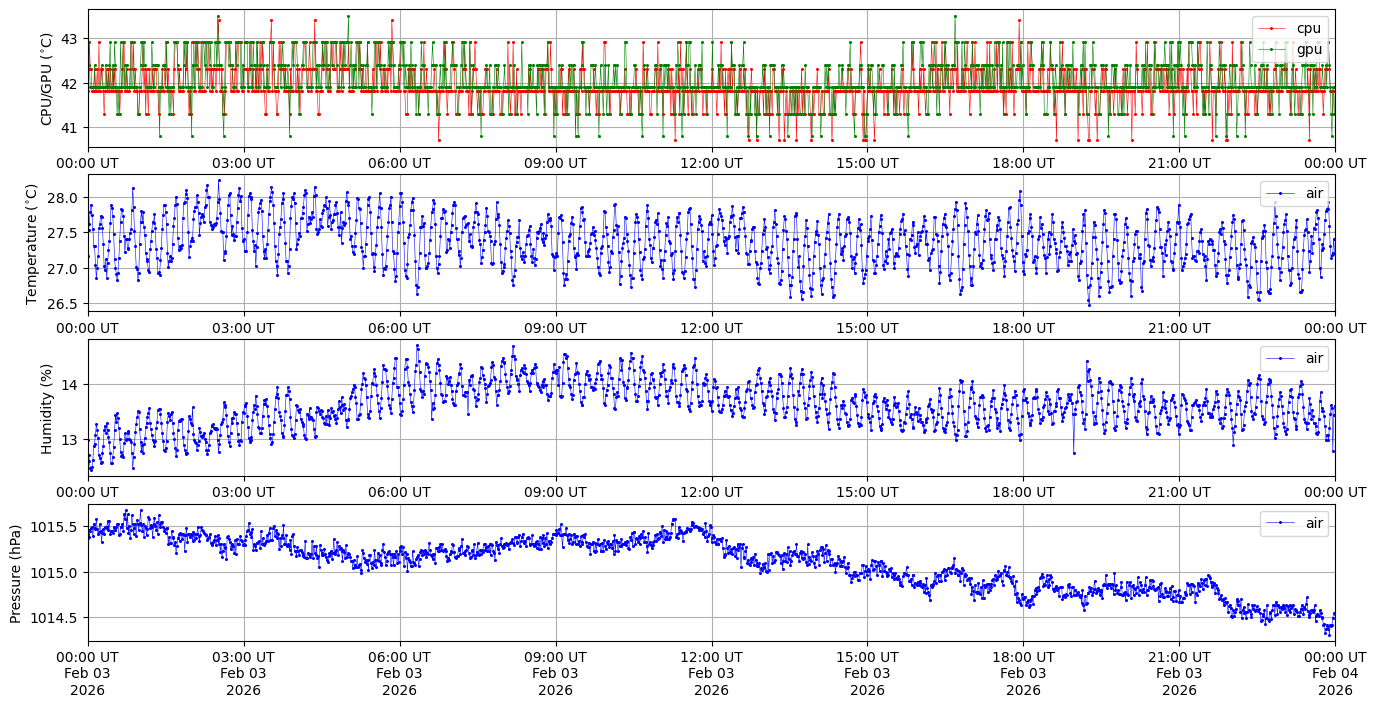
Task: Click the Feb 04 2026 date label
Action: (1335, 673)
